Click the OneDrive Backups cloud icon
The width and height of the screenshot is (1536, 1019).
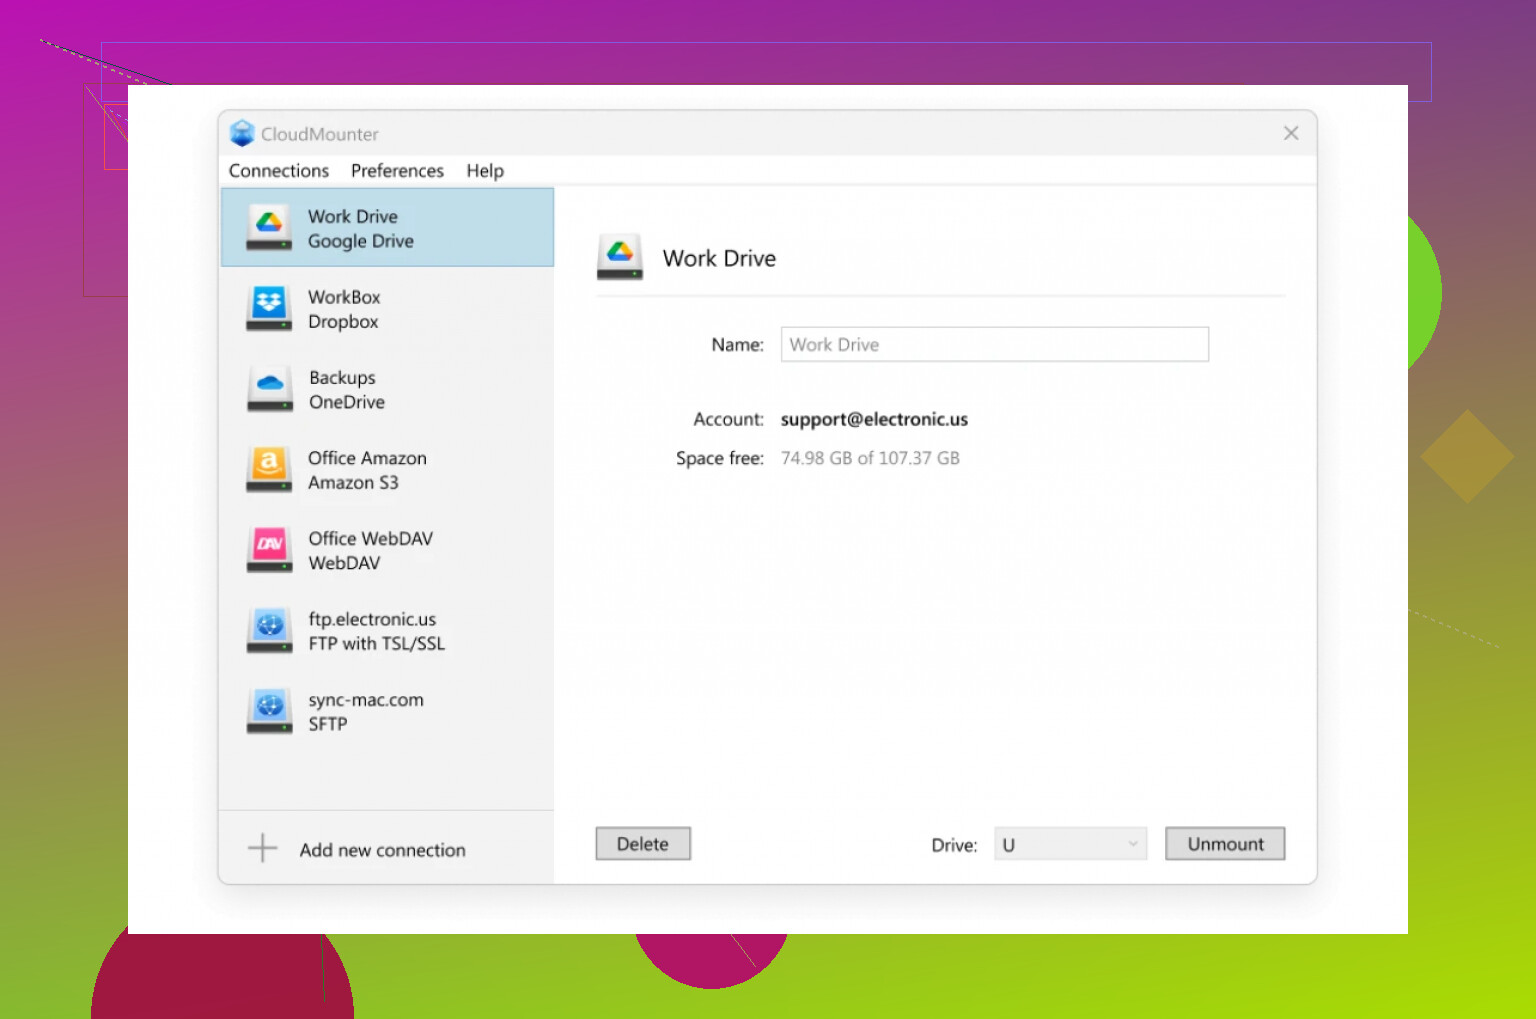pos(269,389)
